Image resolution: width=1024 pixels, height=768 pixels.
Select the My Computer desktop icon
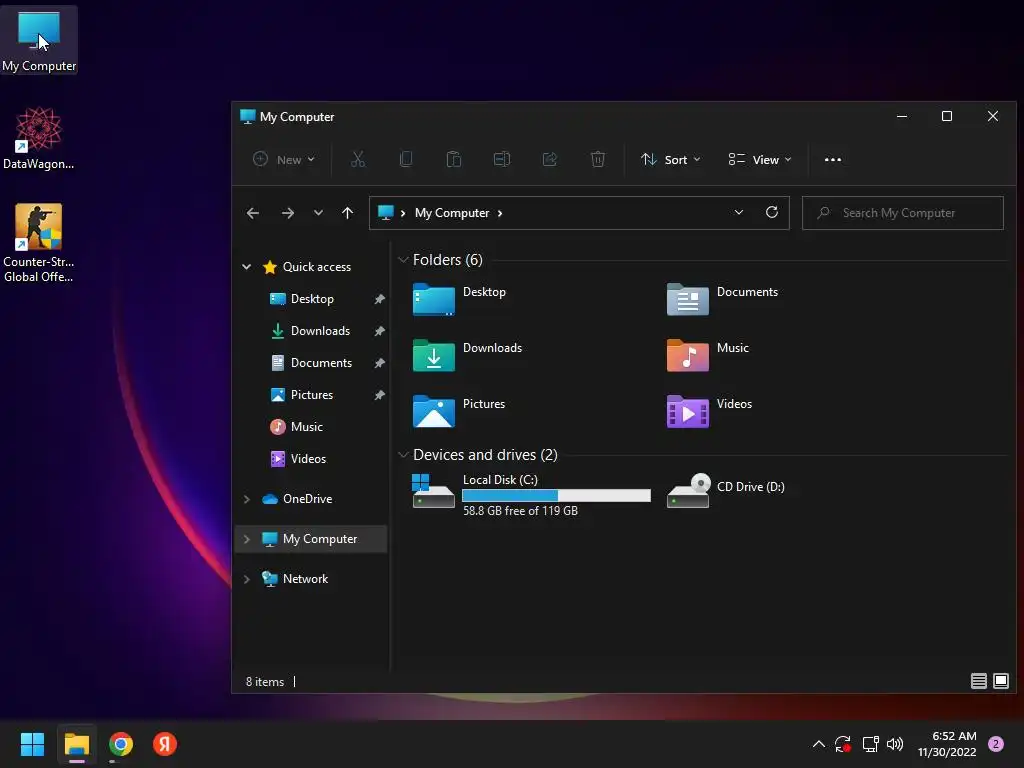39,40
